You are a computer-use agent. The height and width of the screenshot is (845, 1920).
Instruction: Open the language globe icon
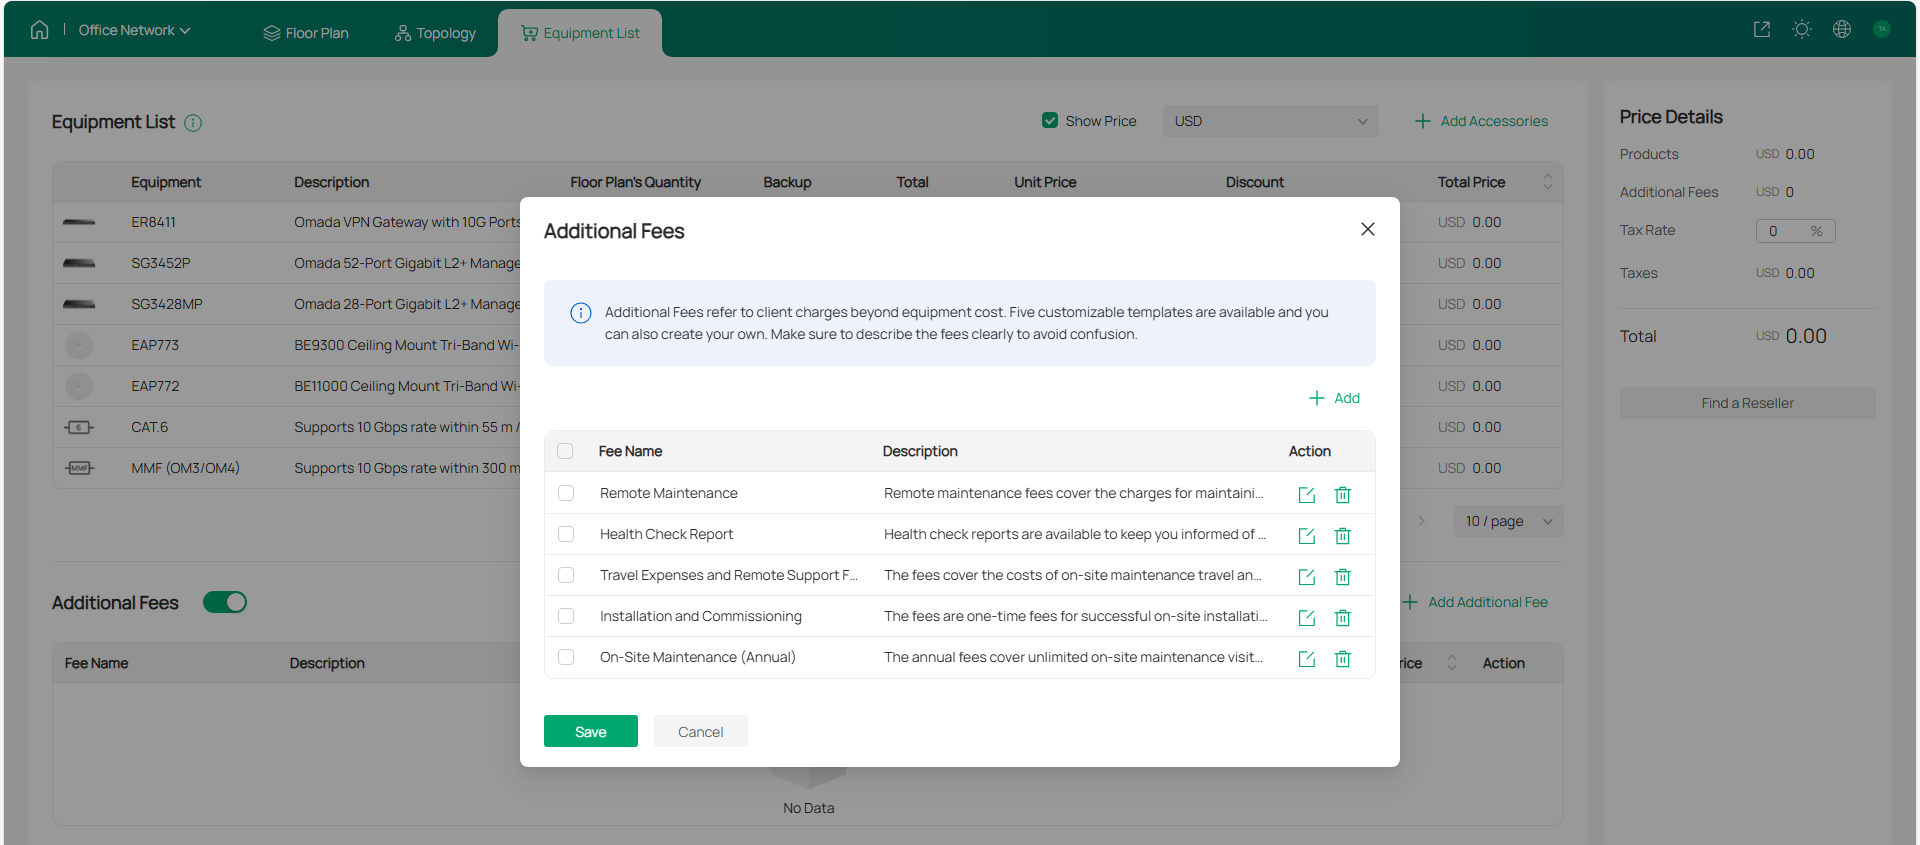(1842, 30)
